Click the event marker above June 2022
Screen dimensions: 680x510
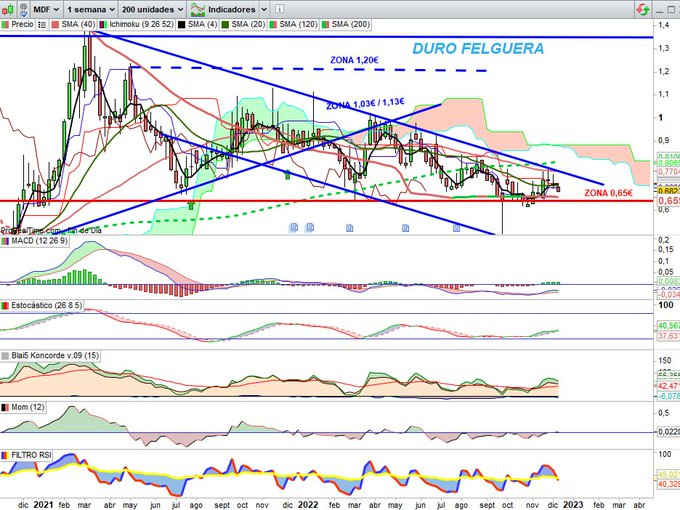point(405,228)
